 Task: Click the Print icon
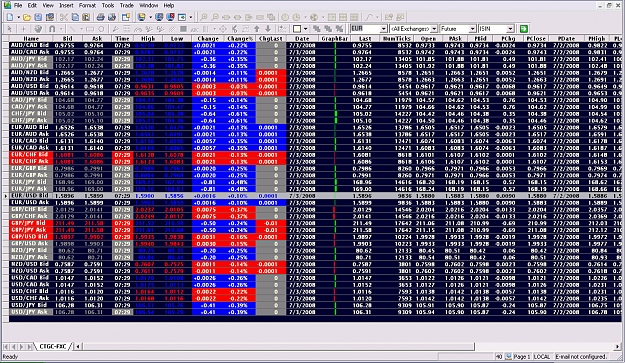(100, 17)
